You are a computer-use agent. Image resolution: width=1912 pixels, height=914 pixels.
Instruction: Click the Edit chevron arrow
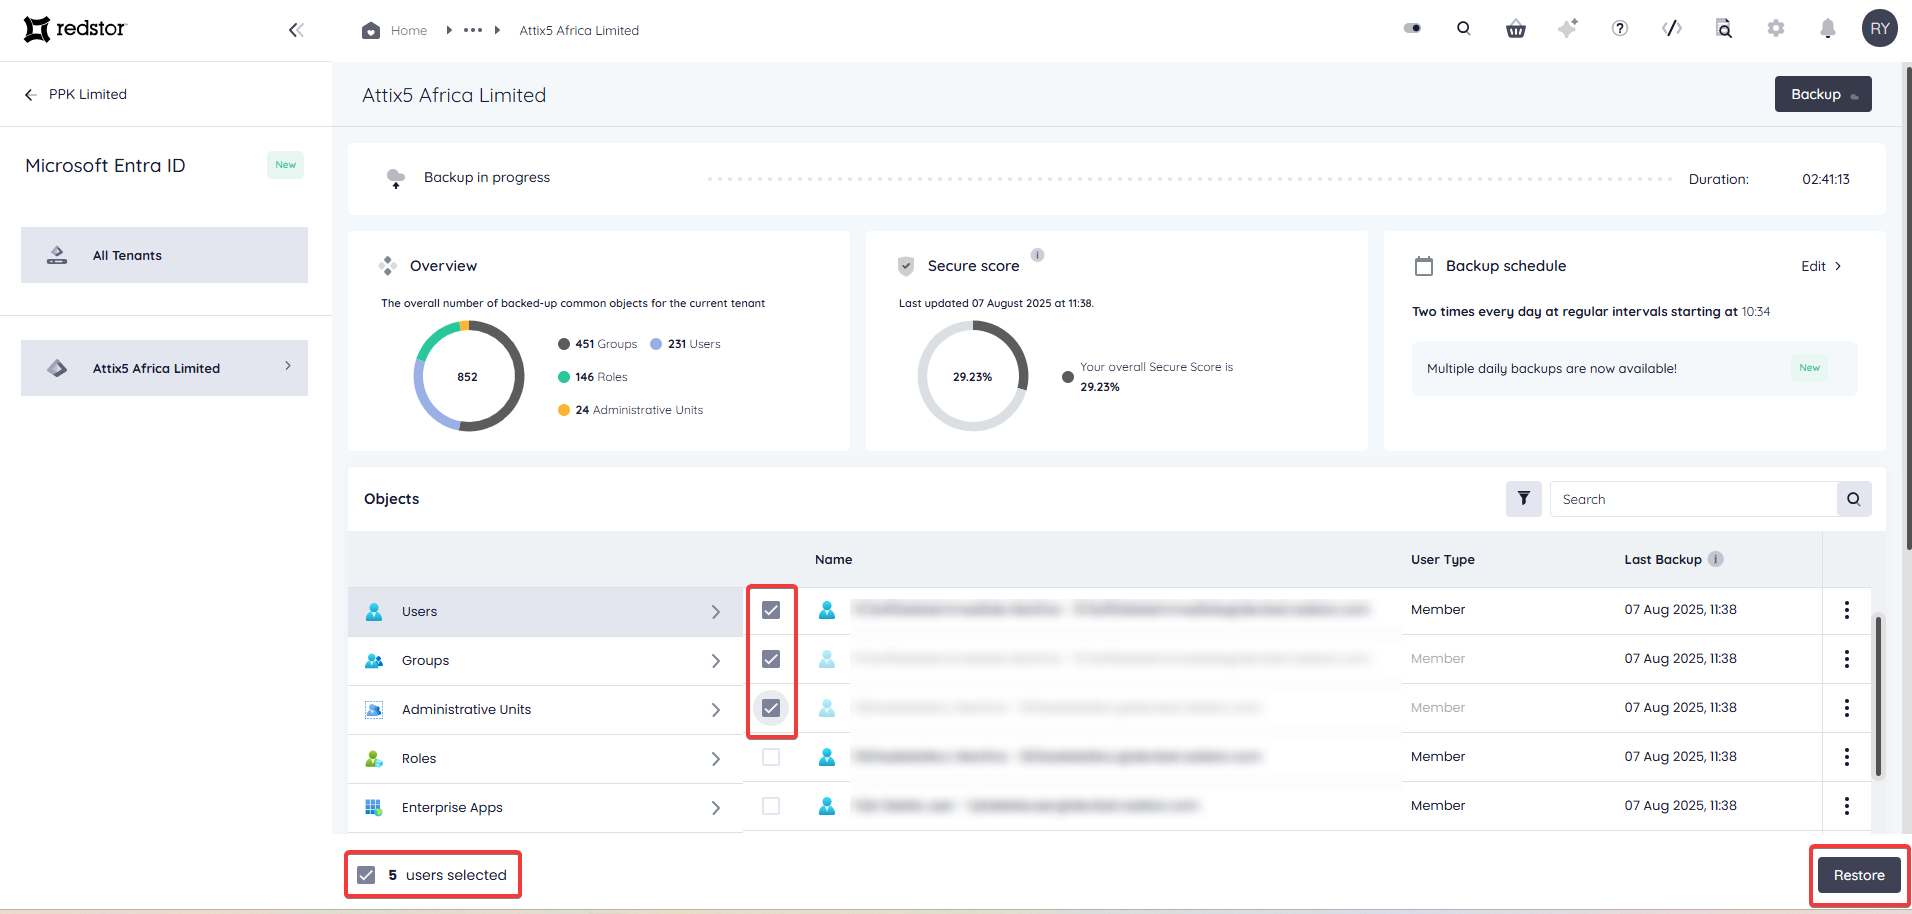pos(1838,266)
